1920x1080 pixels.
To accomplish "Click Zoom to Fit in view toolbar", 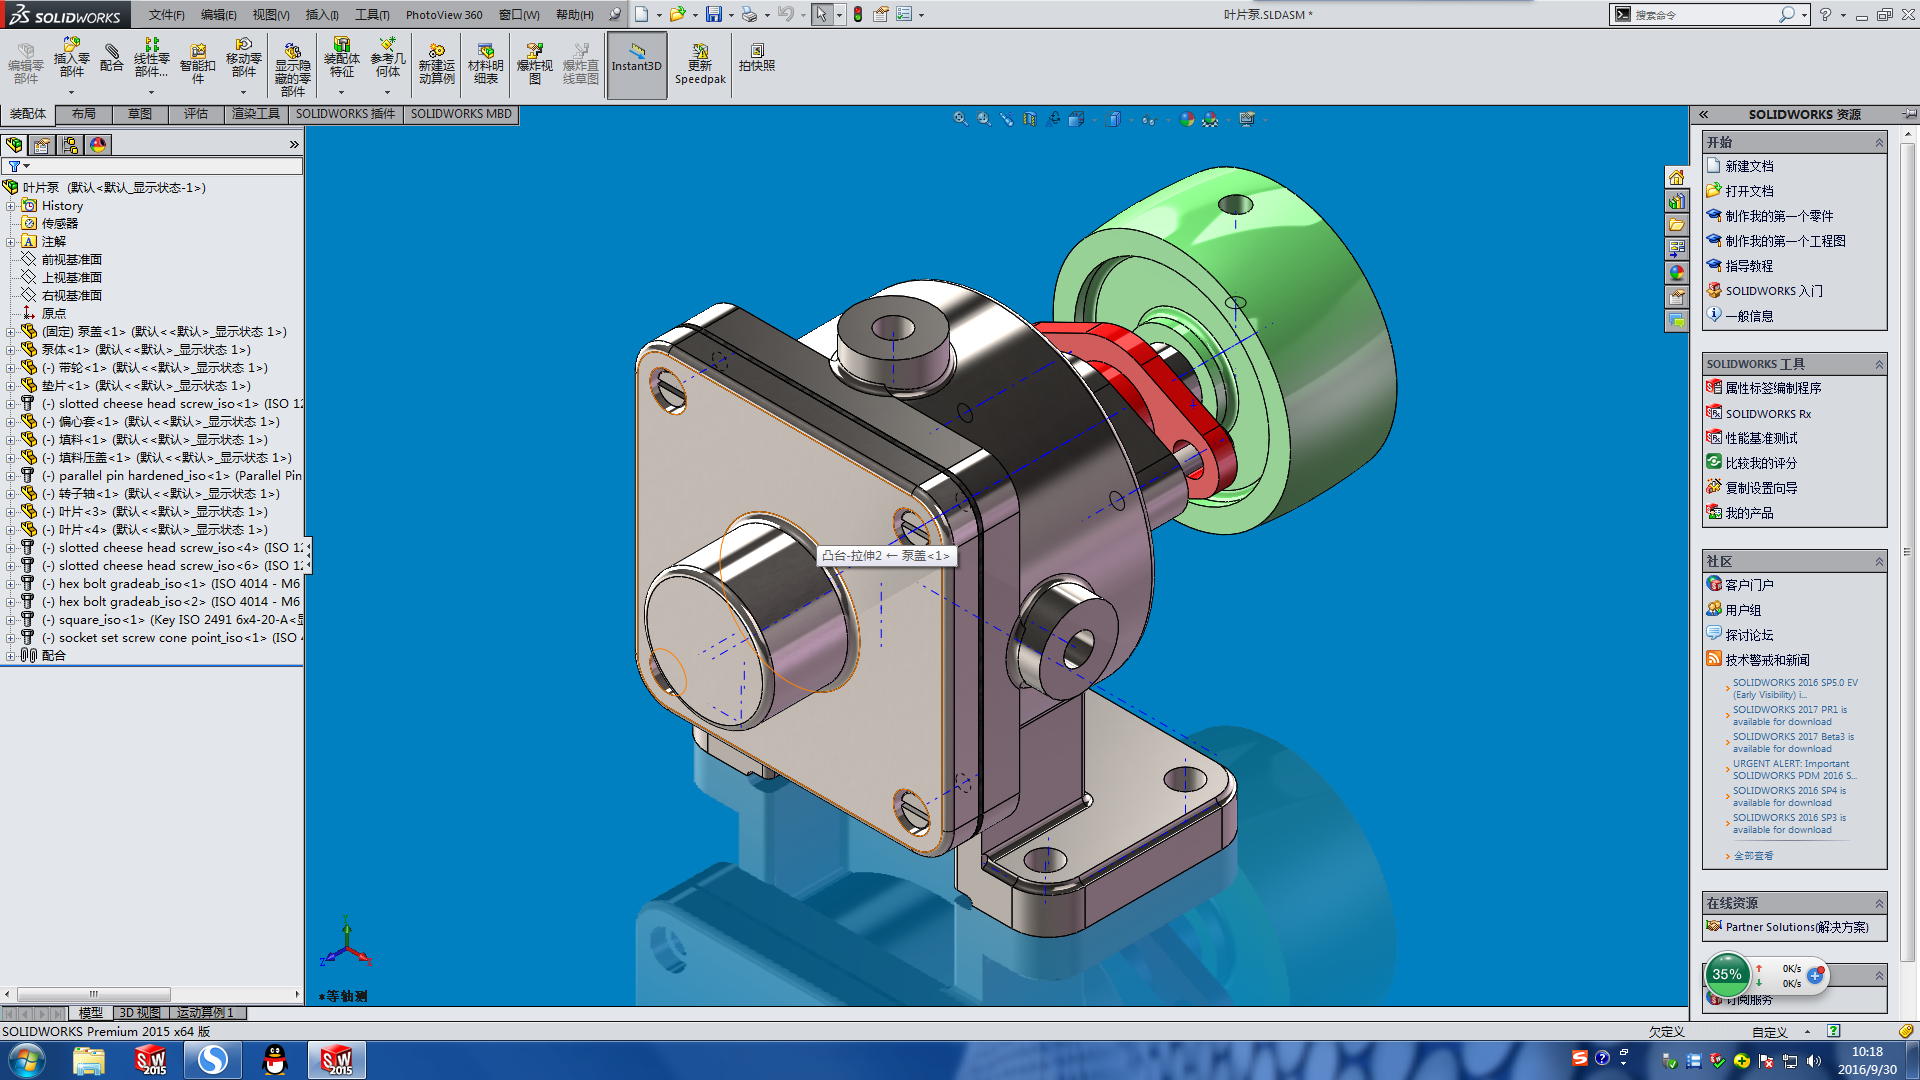I will [960, 119].
